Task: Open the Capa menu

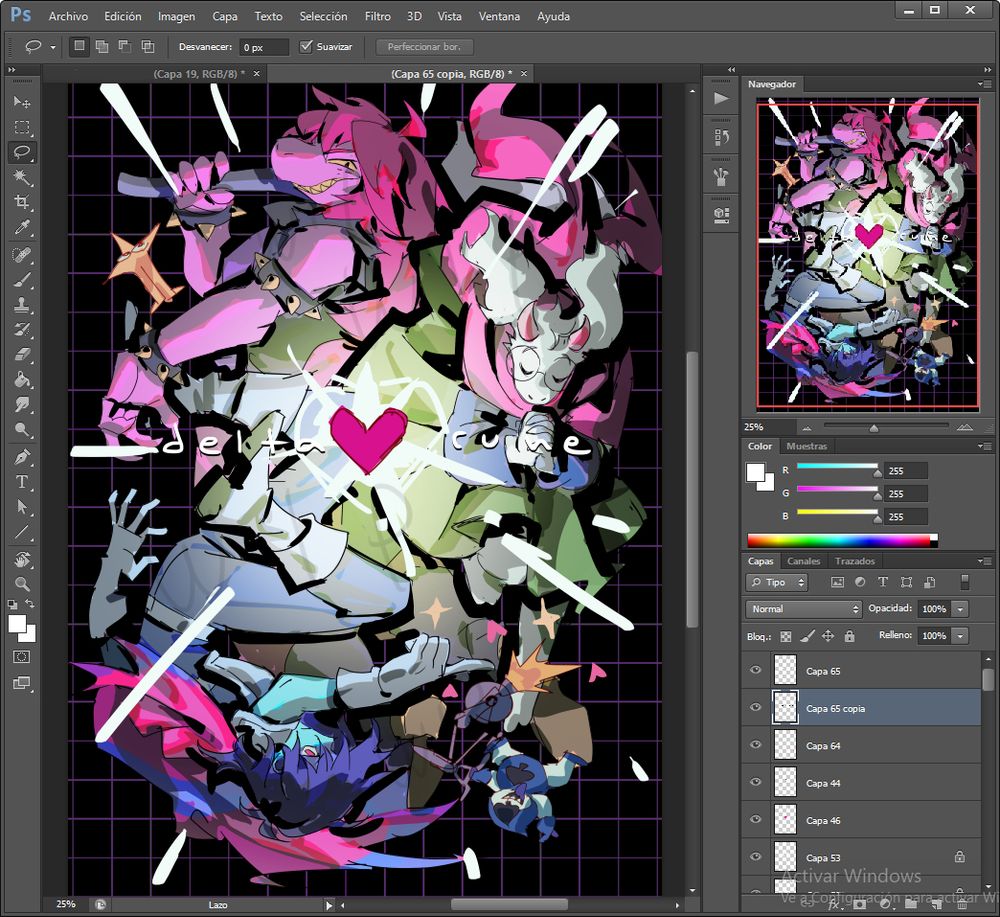Action: [x=224, y=16]
